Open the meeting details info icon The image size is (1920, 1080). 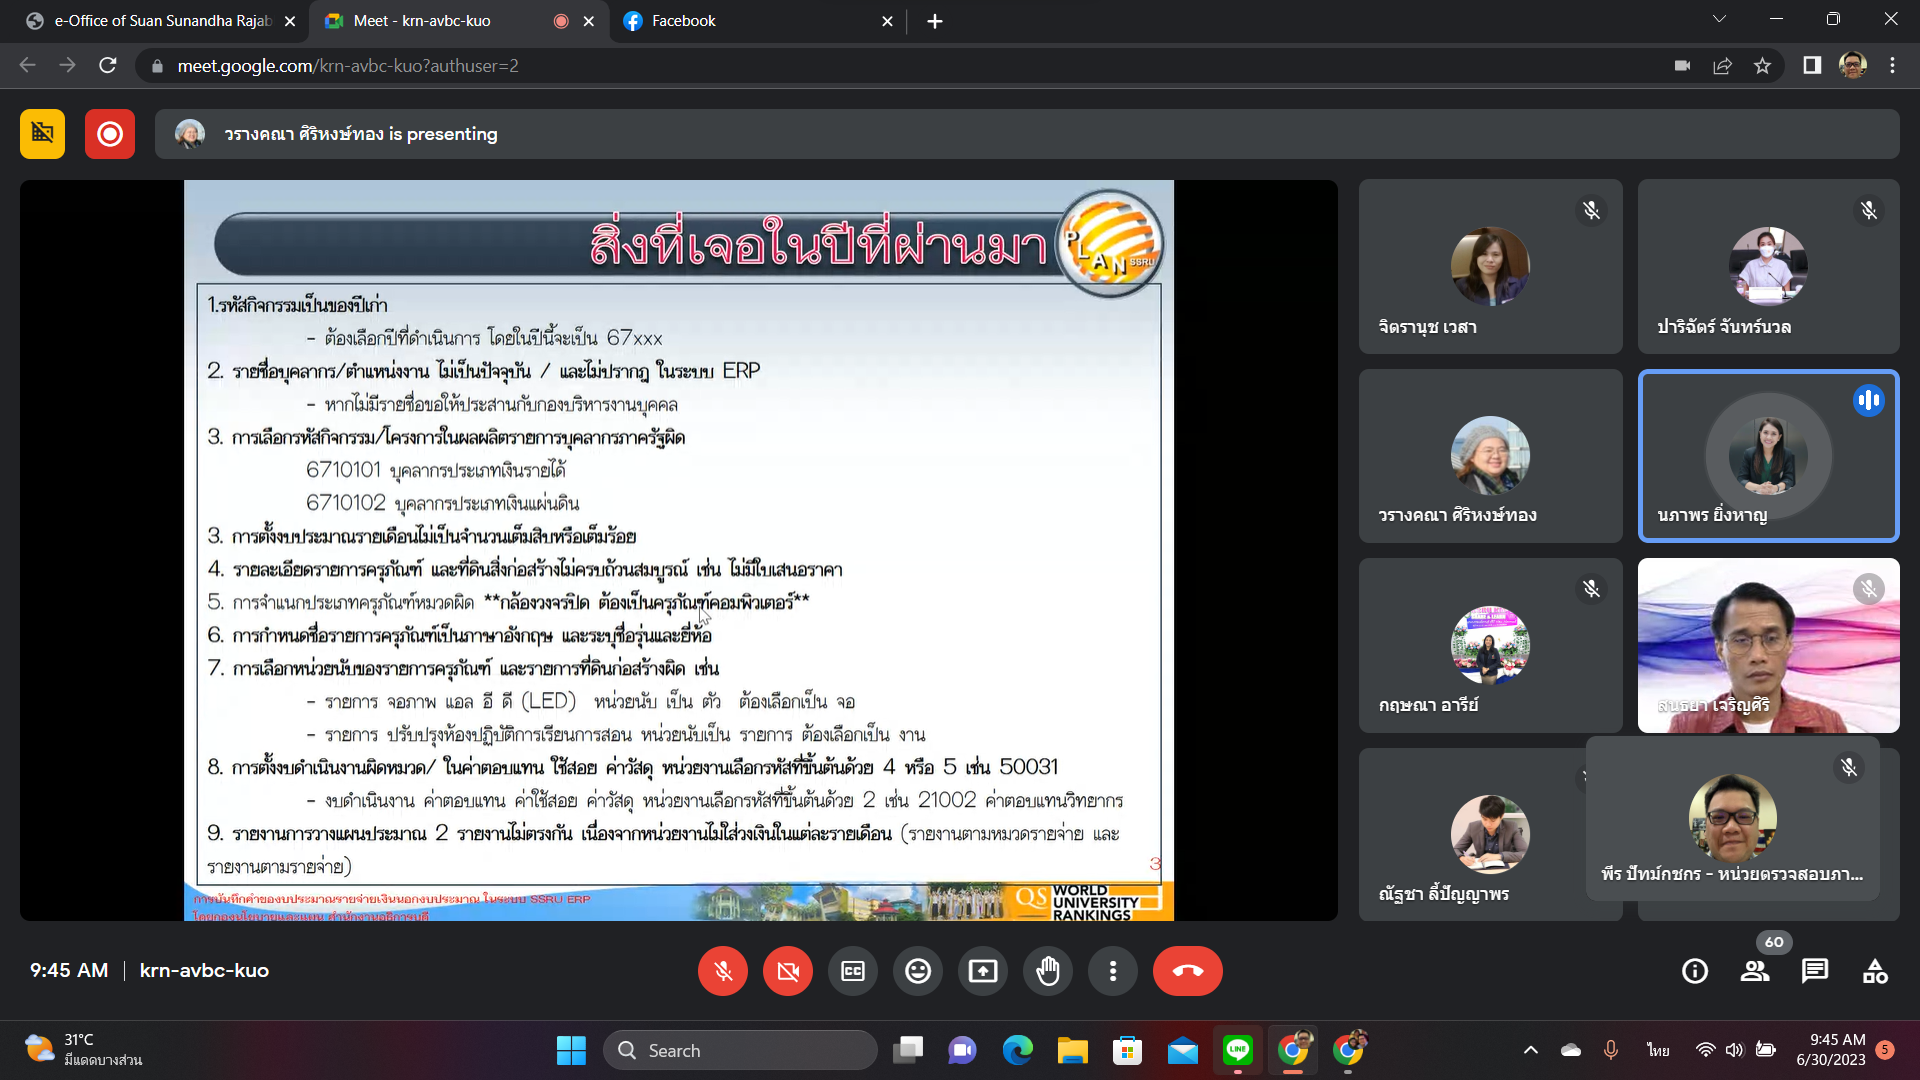[x=1695, y=971]
